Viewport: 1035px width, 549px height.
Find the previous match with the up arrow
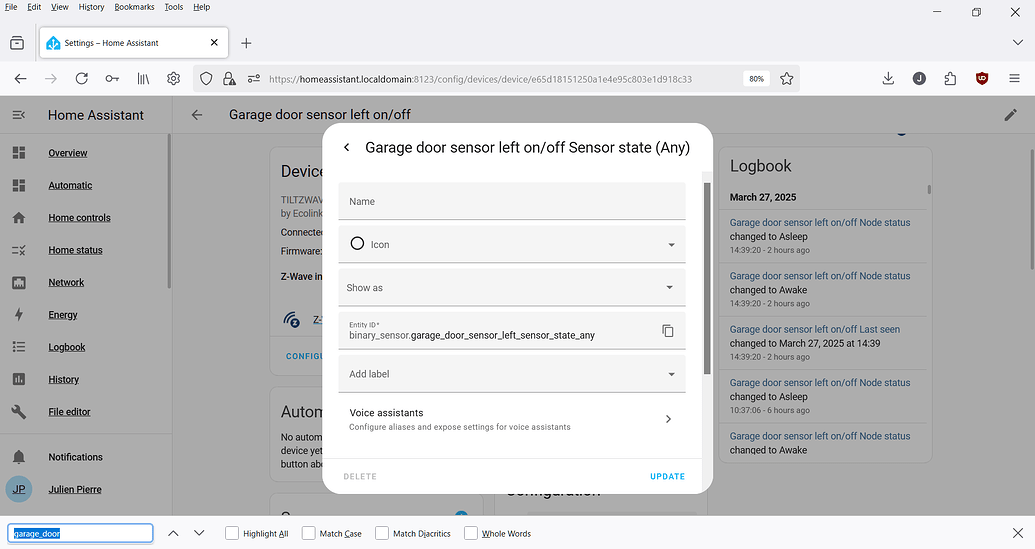coord(173,533)
